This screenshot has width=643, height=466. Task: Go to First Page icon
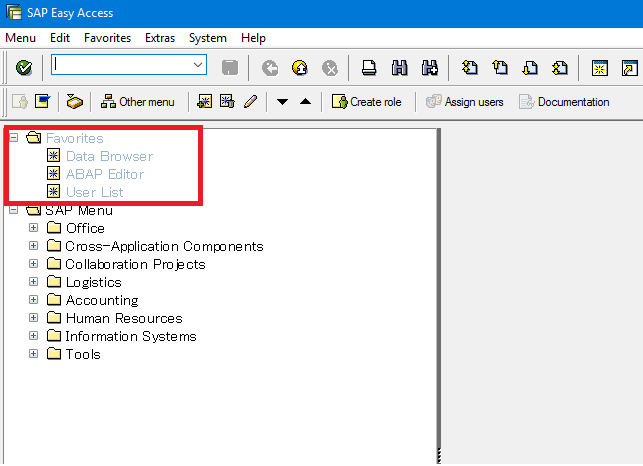pyautogui.click(x=470, y=67)
